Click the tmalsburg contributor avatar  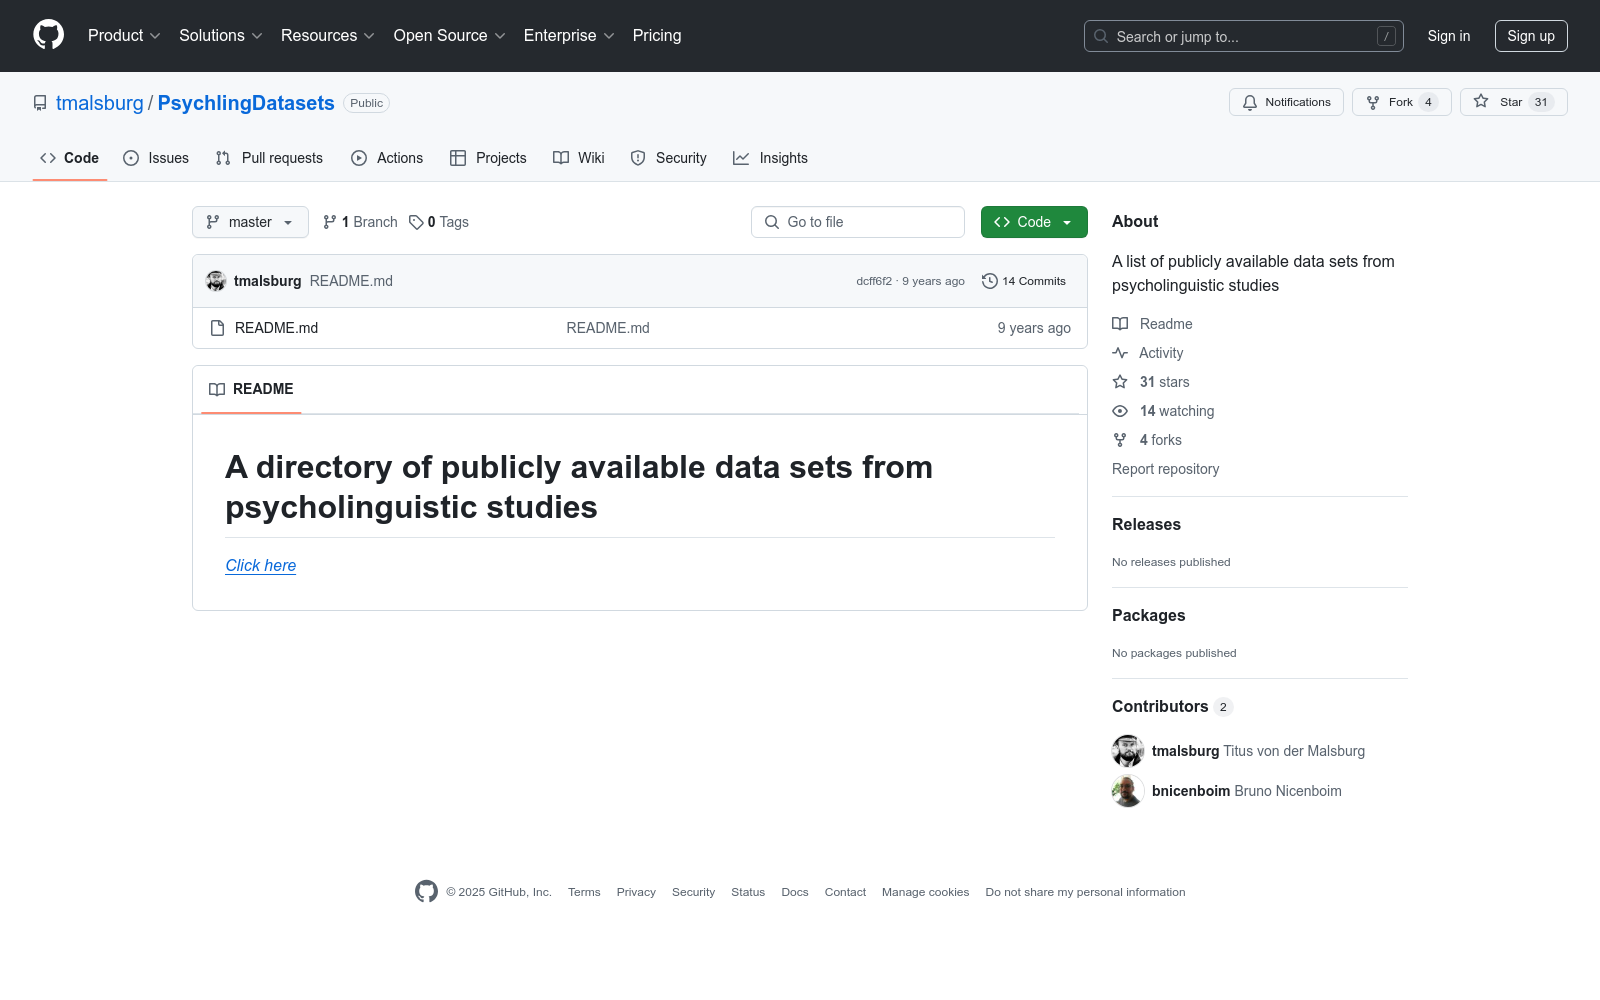pos(1128,751)
